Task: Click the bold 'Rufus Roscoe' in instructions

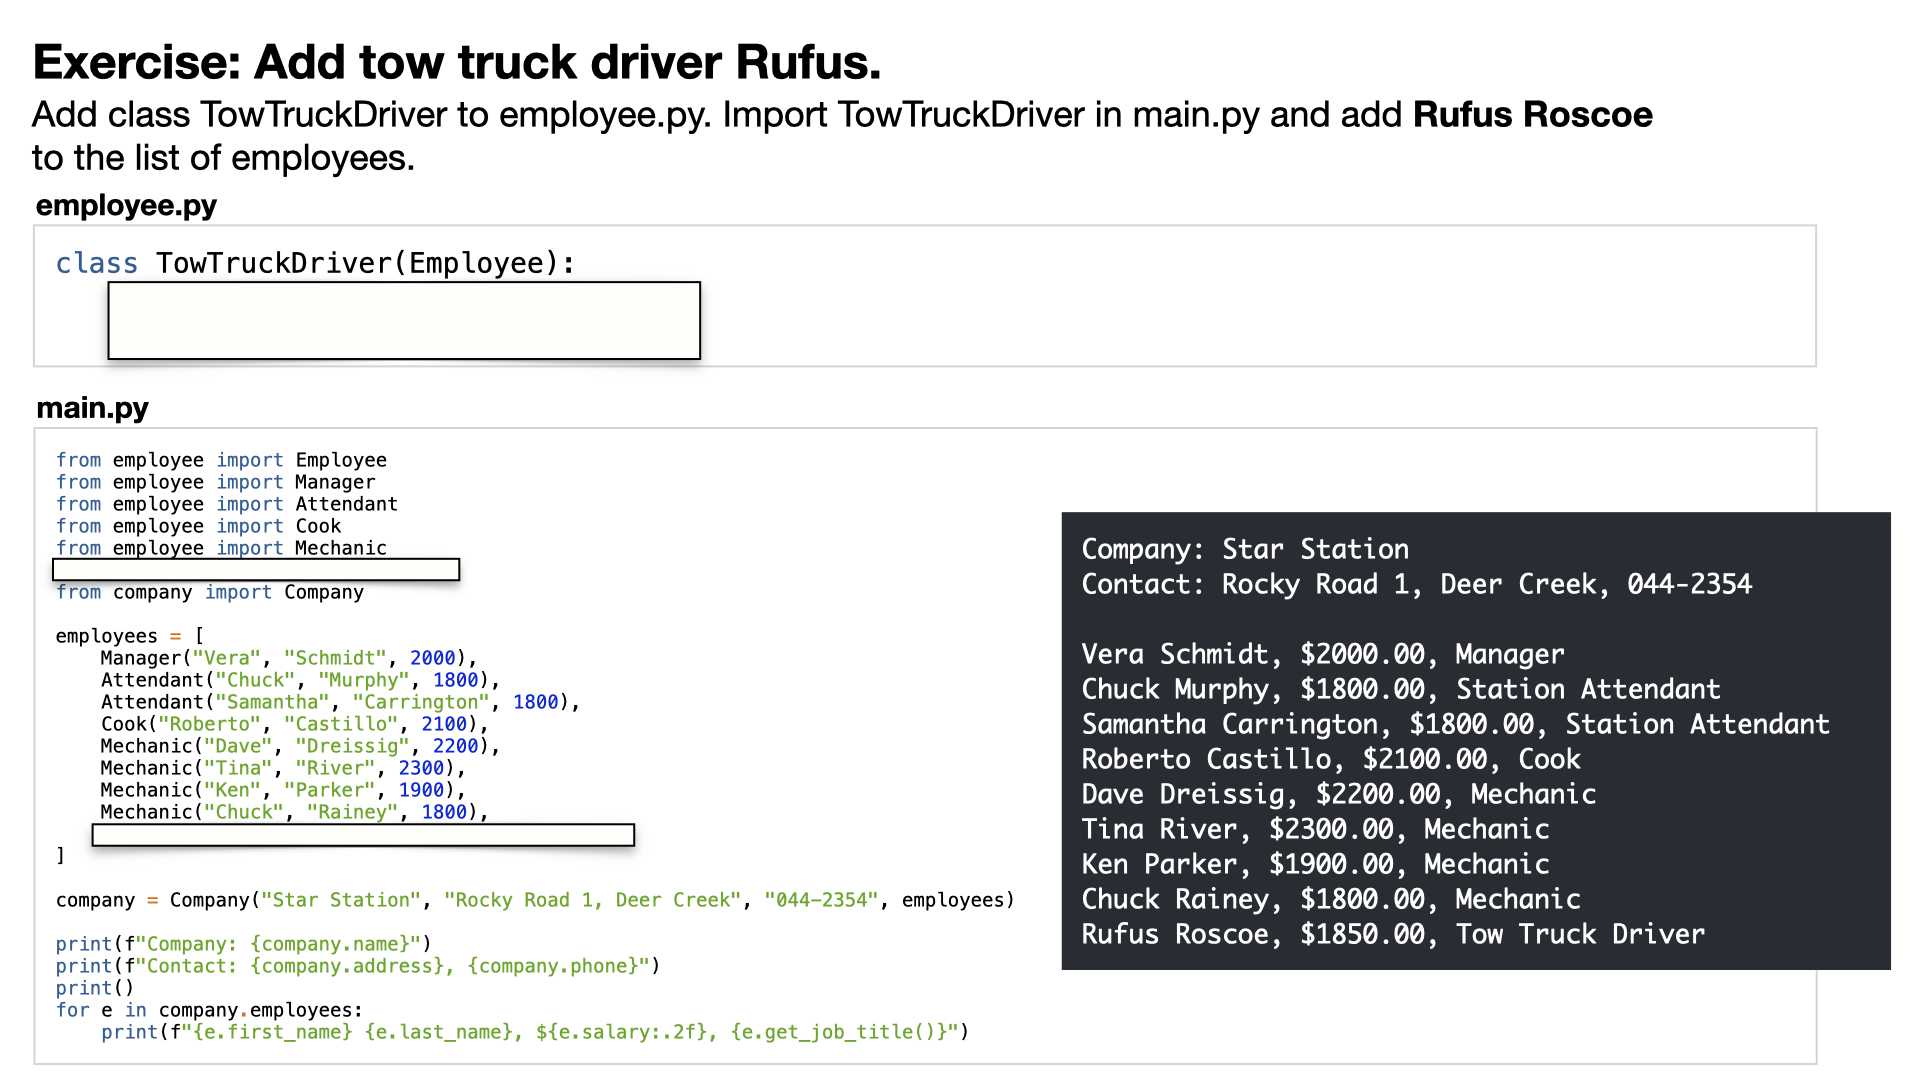Action: pyautogui.click(x=1533, y=115)
